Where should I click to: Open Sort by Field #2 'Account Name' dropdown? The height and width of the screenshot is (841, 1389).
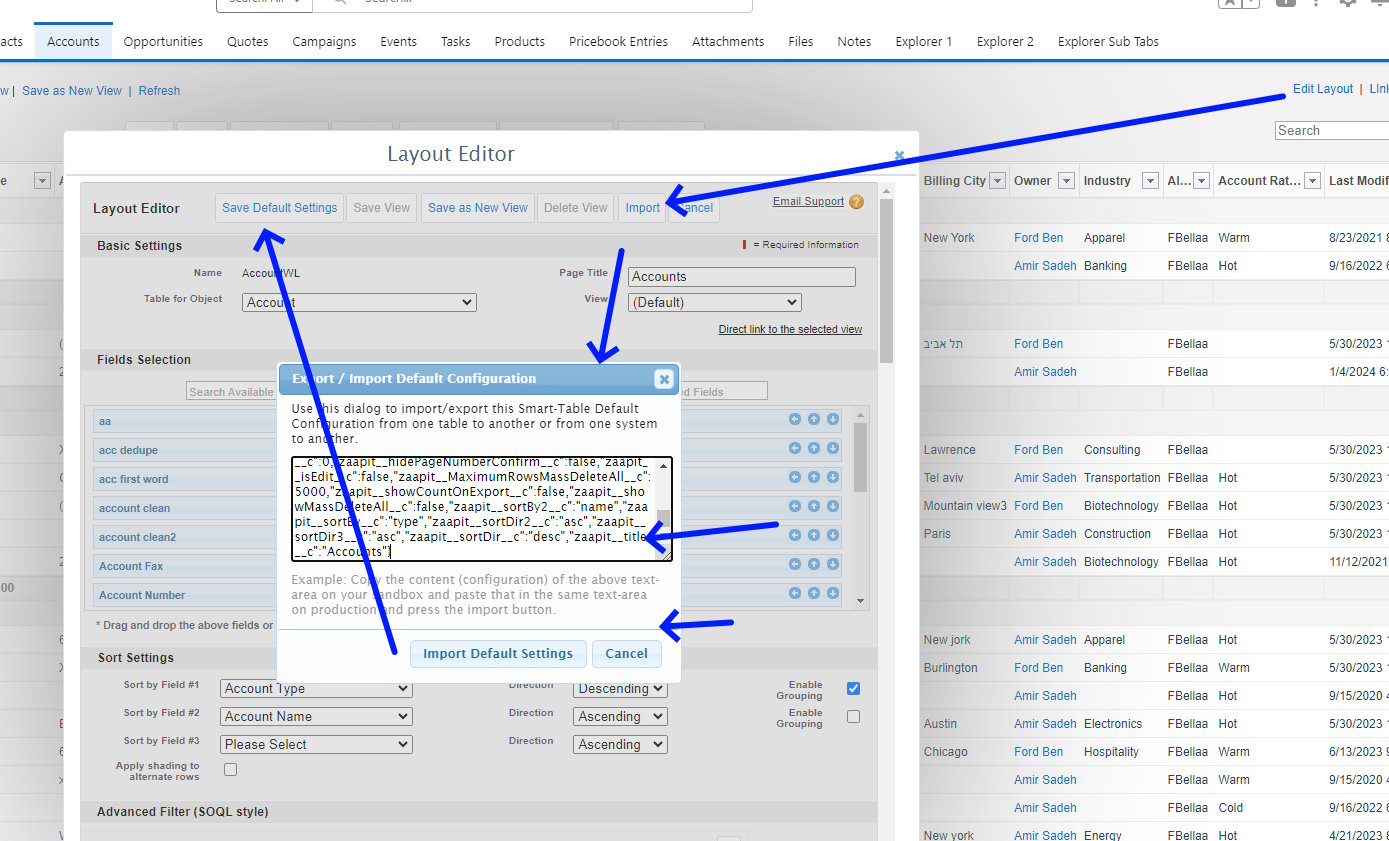(316, 716)
